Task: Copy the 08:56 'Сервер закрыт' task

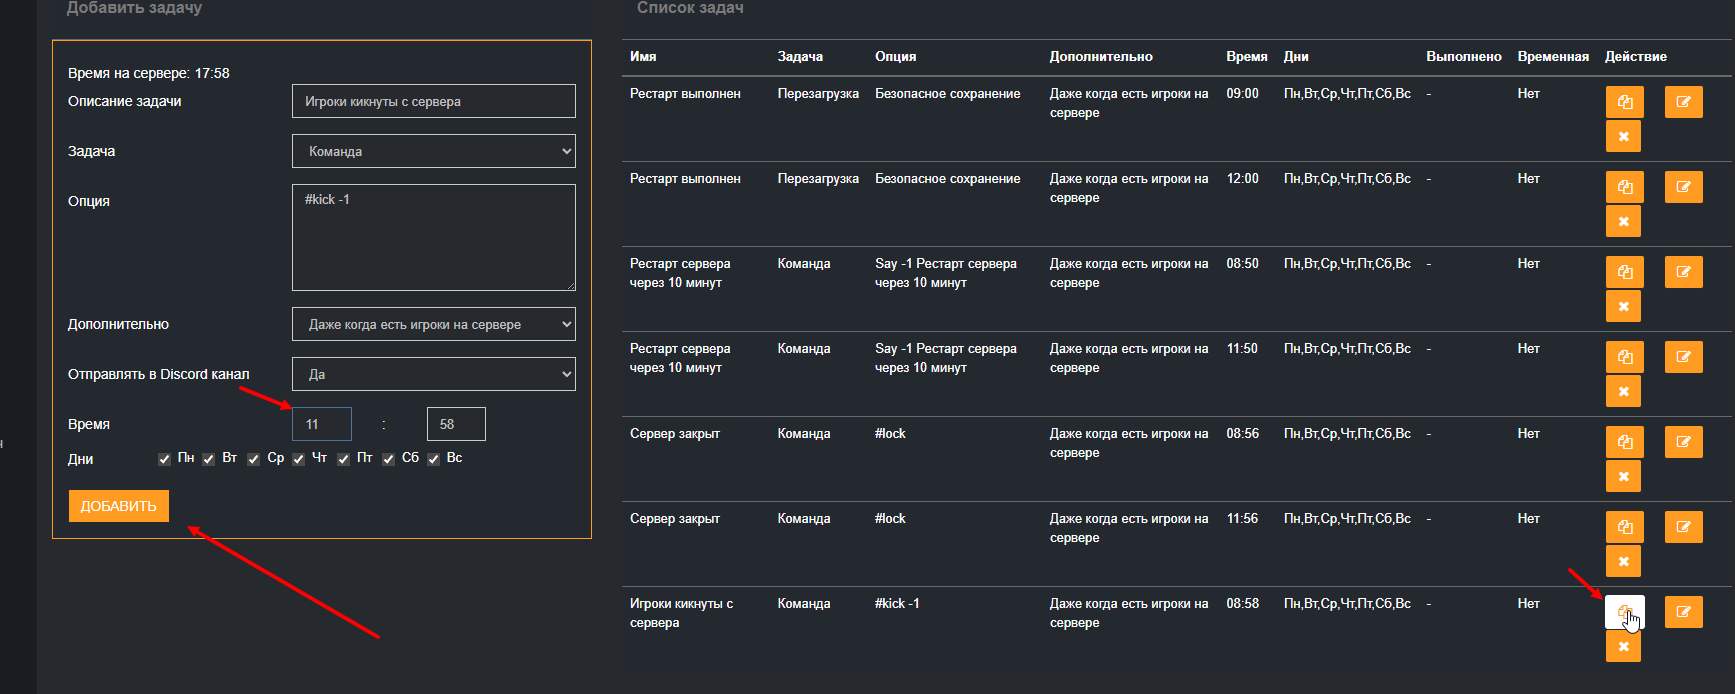Action: pyautogui.click(x=1623, y=442)
